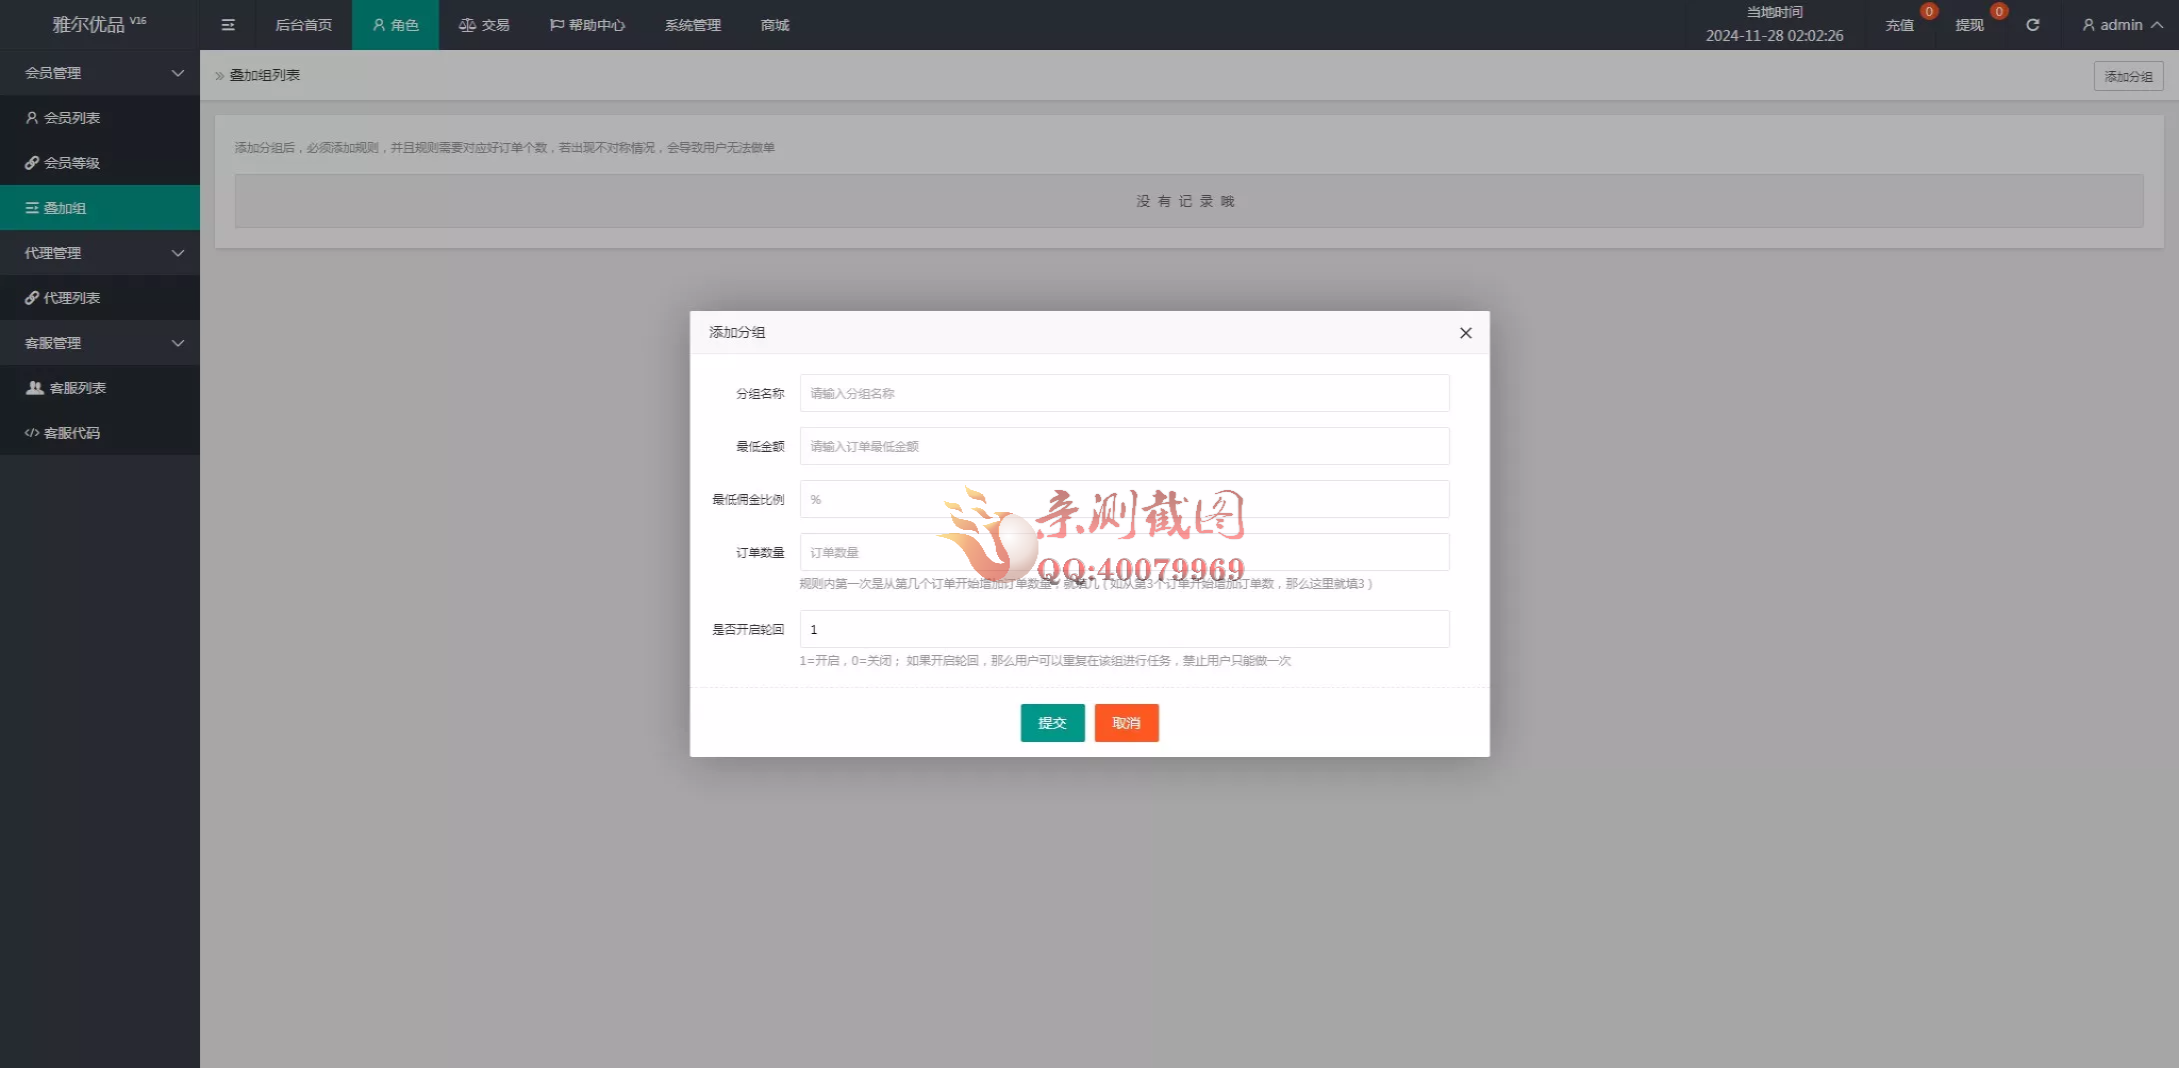Open the admin account dropdown

(x=2120, y=24)
